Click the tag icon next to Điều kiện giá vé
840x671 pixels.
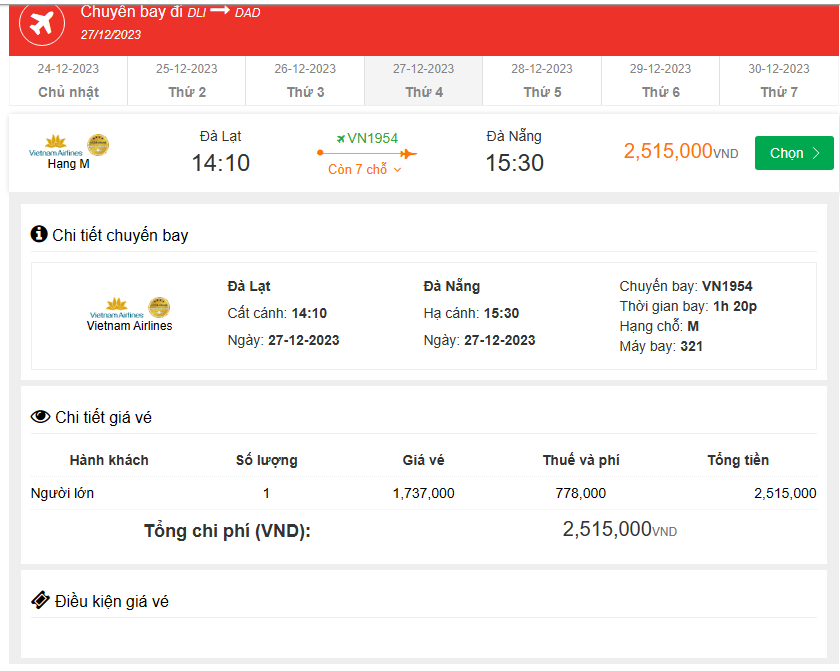(40, 600)
